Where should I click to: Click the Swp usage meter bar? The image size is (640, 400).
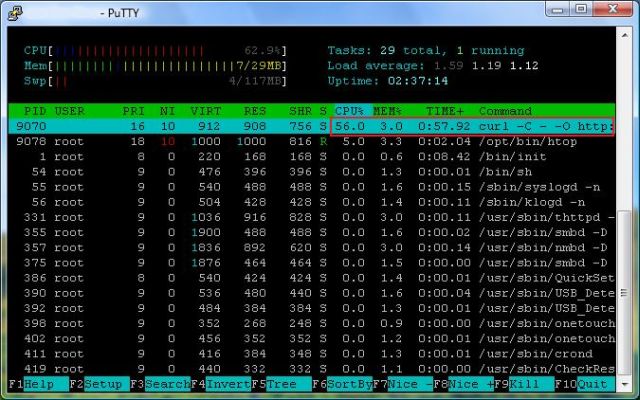click(155, 81)
